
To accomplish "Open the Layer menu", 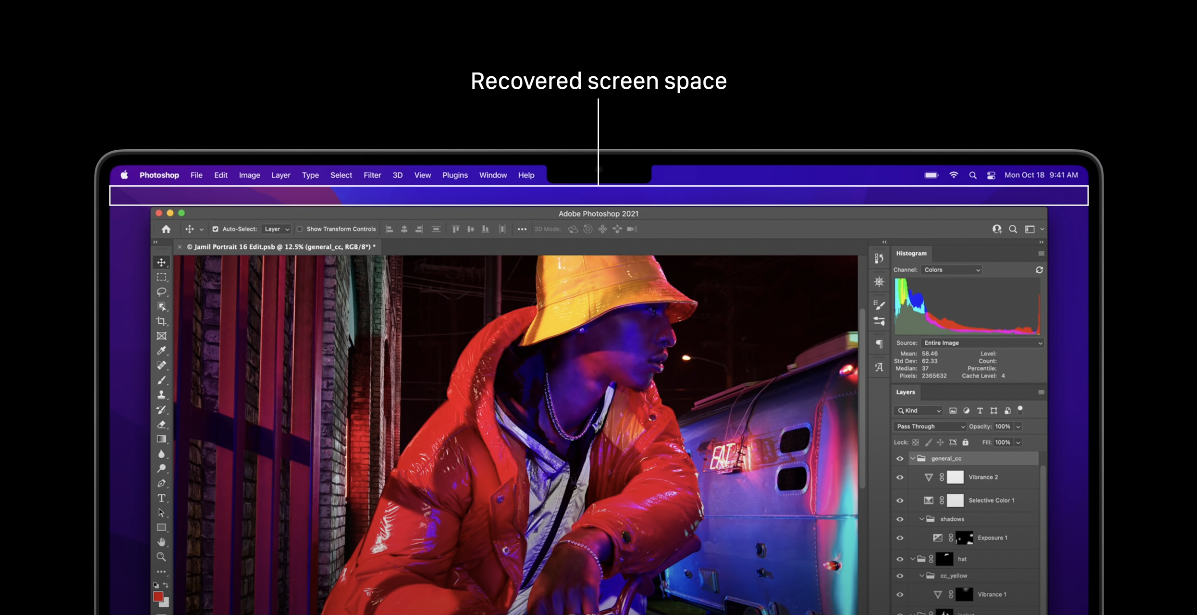I will tap(281, 175).
